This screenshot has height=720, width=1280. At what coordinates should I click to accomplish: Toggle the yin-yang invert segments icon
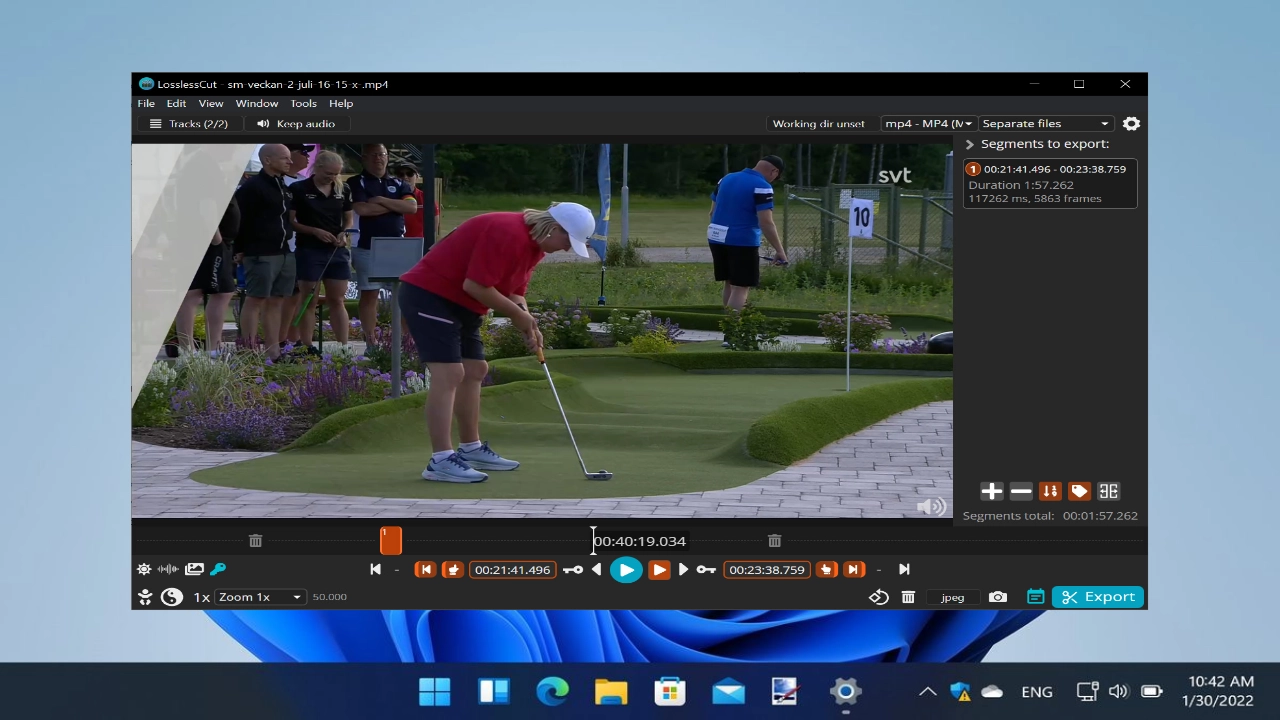click(172, 597)
